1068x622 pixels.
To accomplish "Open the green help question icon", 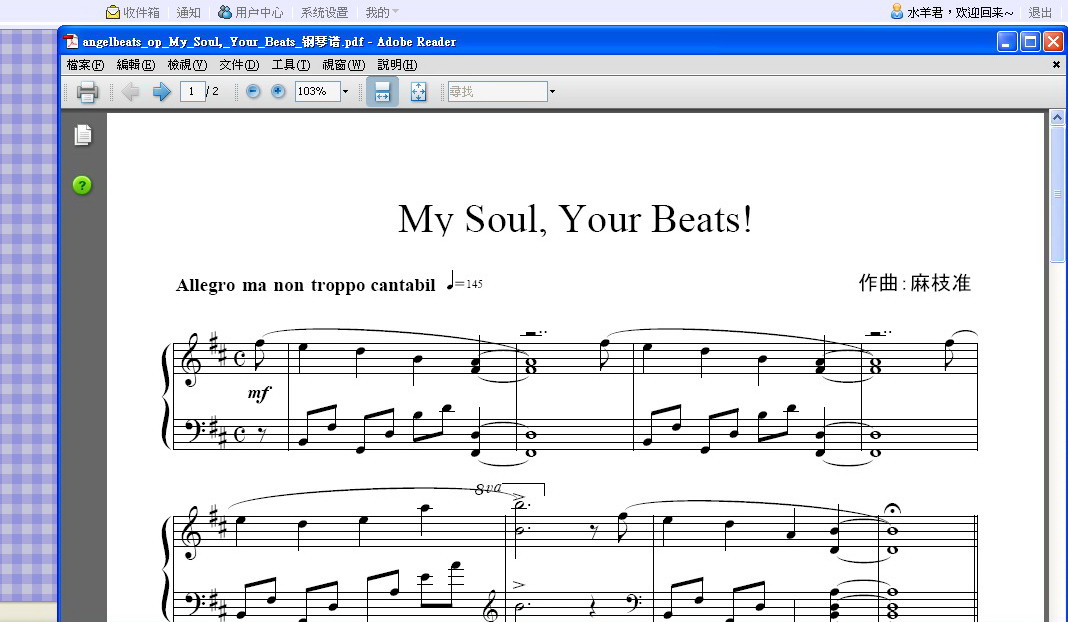I will point(82,185).
